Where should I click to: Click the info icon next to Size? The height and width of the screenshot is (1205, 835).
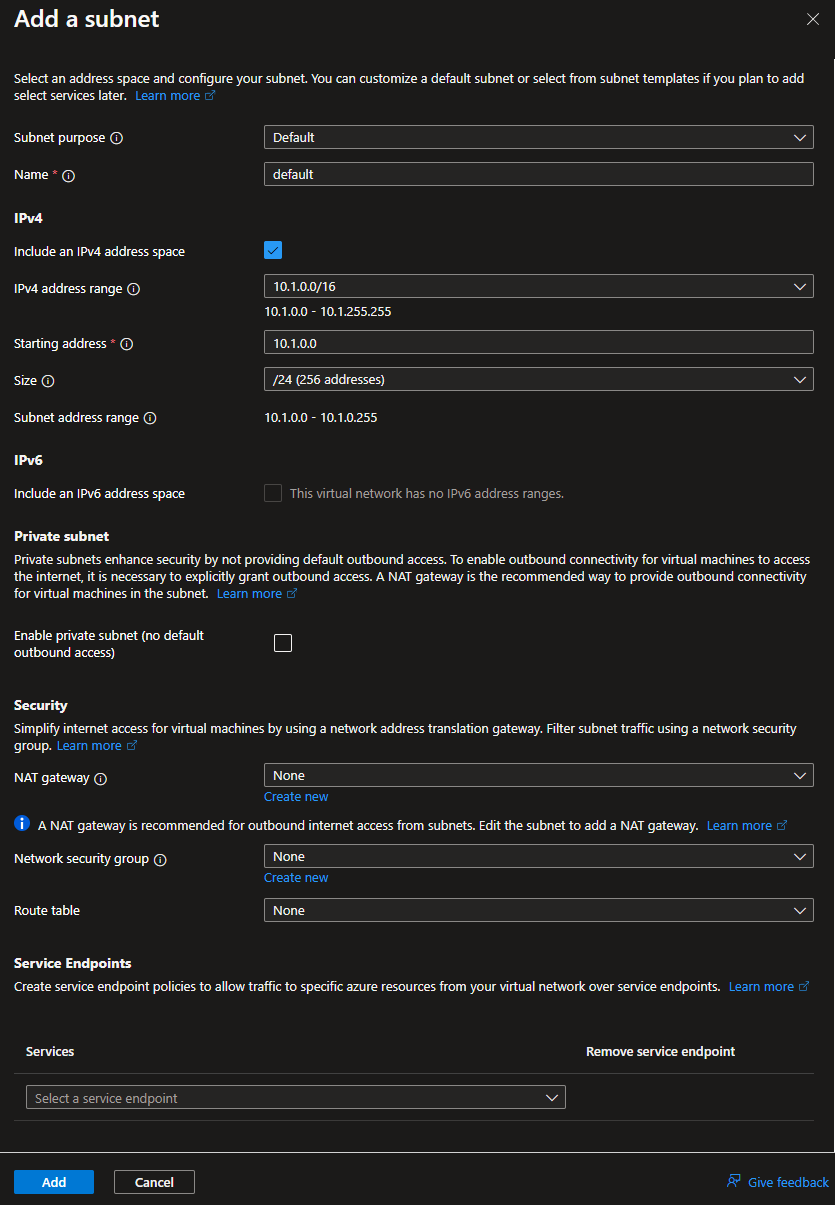click(x=48, y=381)
